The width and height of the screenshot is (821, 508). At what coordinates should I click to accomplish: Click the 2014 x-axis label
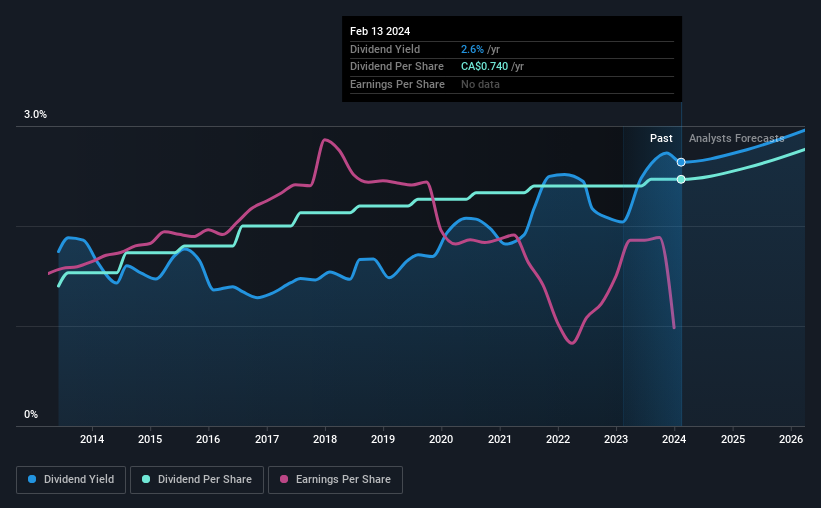92,439
